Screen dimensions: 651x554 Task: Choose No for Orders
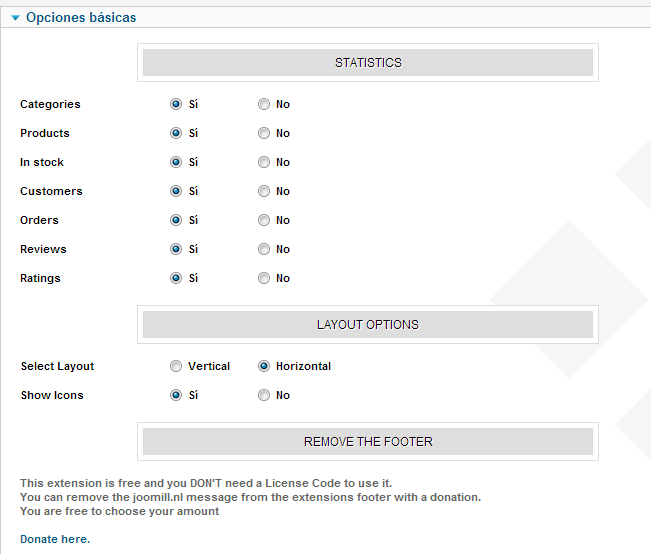point(264,220)
